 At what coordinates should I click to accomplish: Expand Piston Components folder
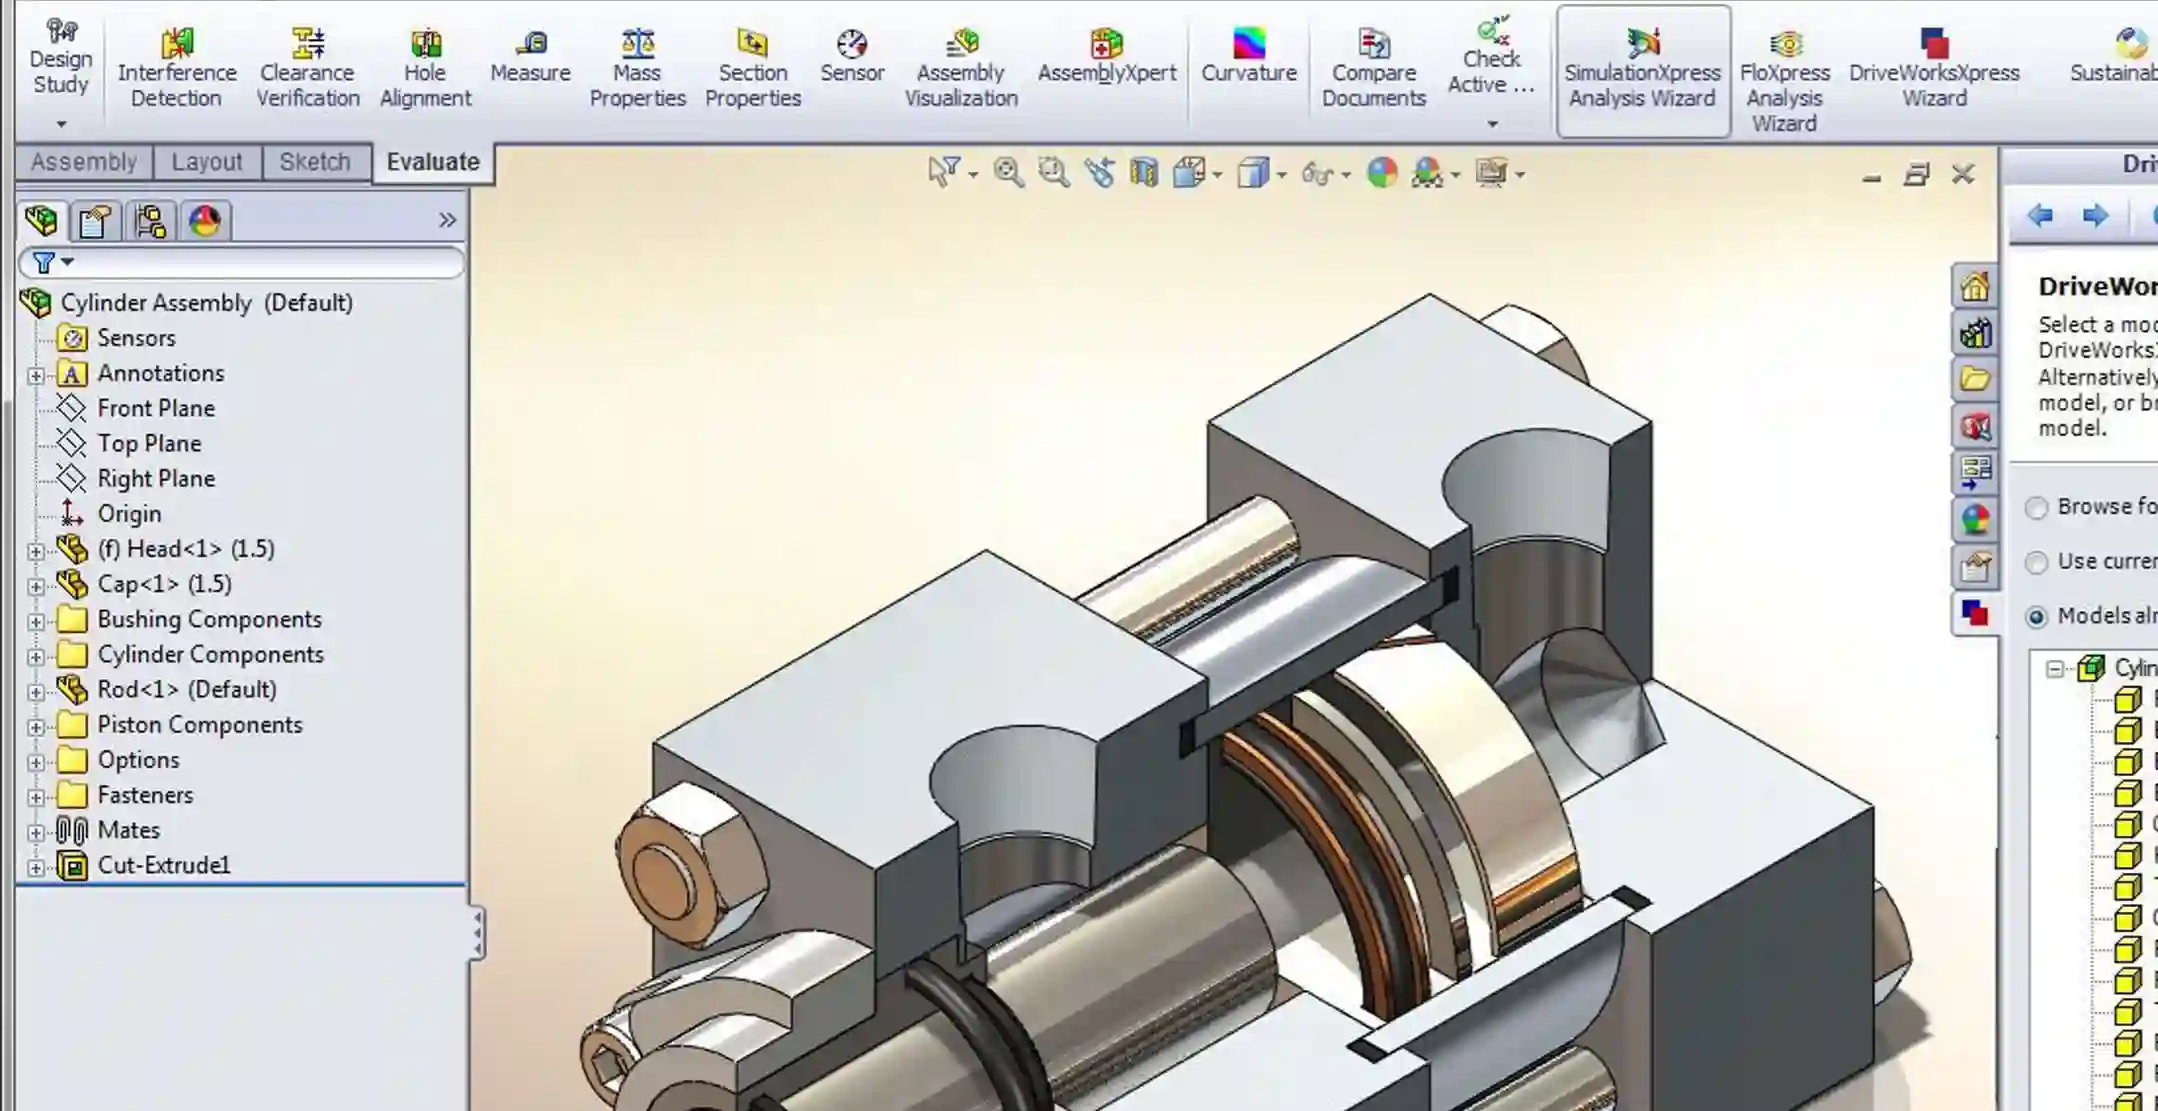click(36, 727)
